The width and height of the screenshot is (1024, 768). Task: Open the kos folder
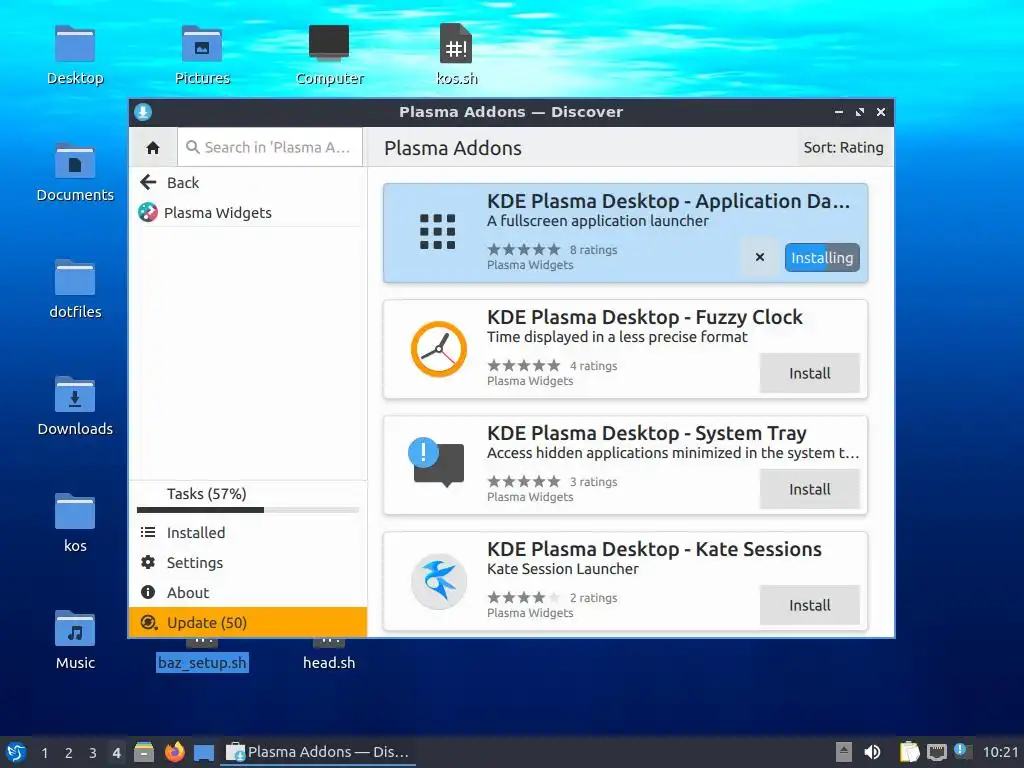(75, 511)
